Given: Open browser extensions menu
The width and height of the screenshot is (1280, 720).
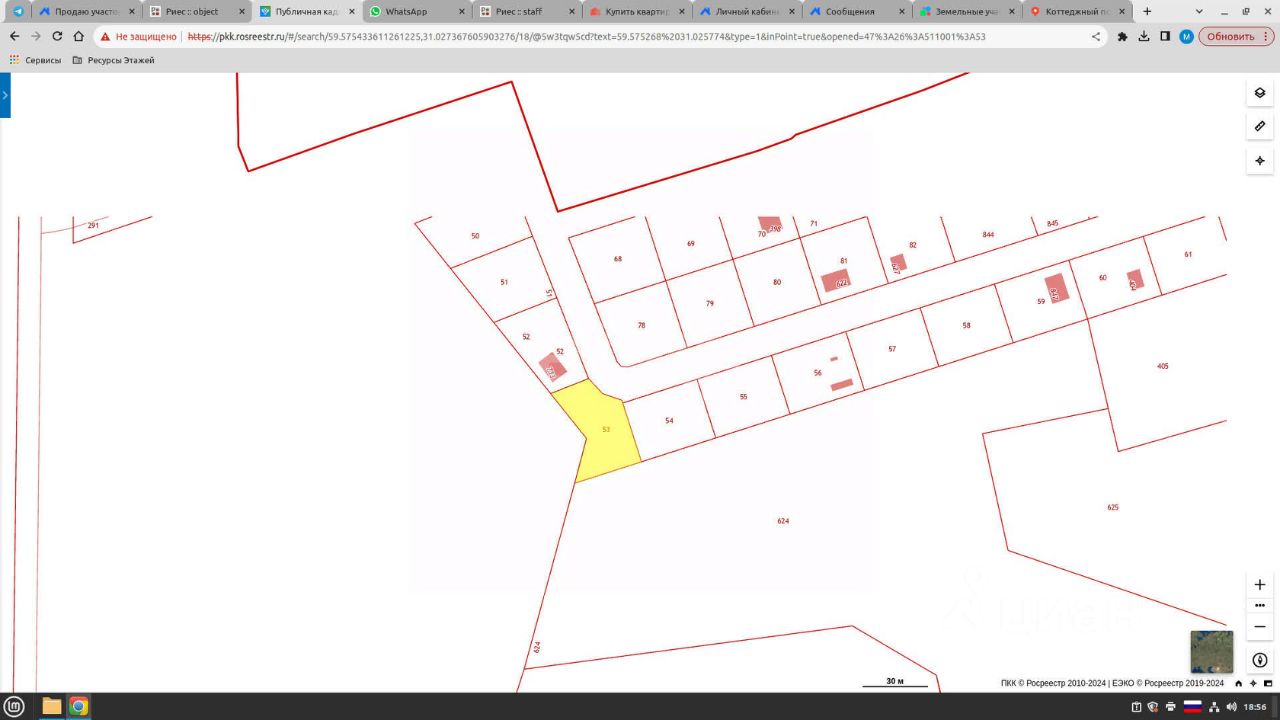Looking at the screenshot, I should 1122,36.
